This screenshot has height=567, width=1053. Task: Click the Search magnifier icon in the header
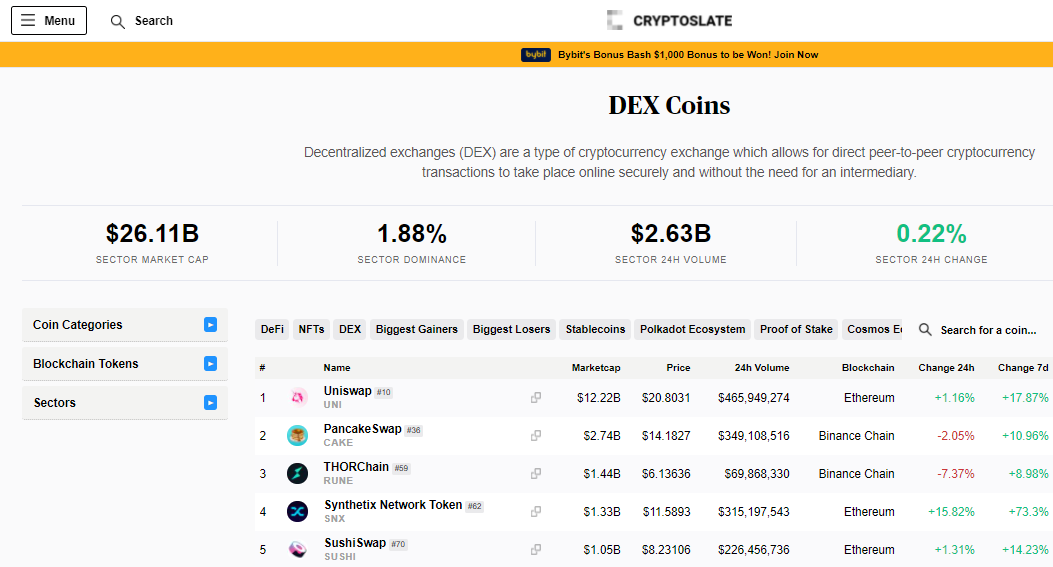click(x=118, y=21)
